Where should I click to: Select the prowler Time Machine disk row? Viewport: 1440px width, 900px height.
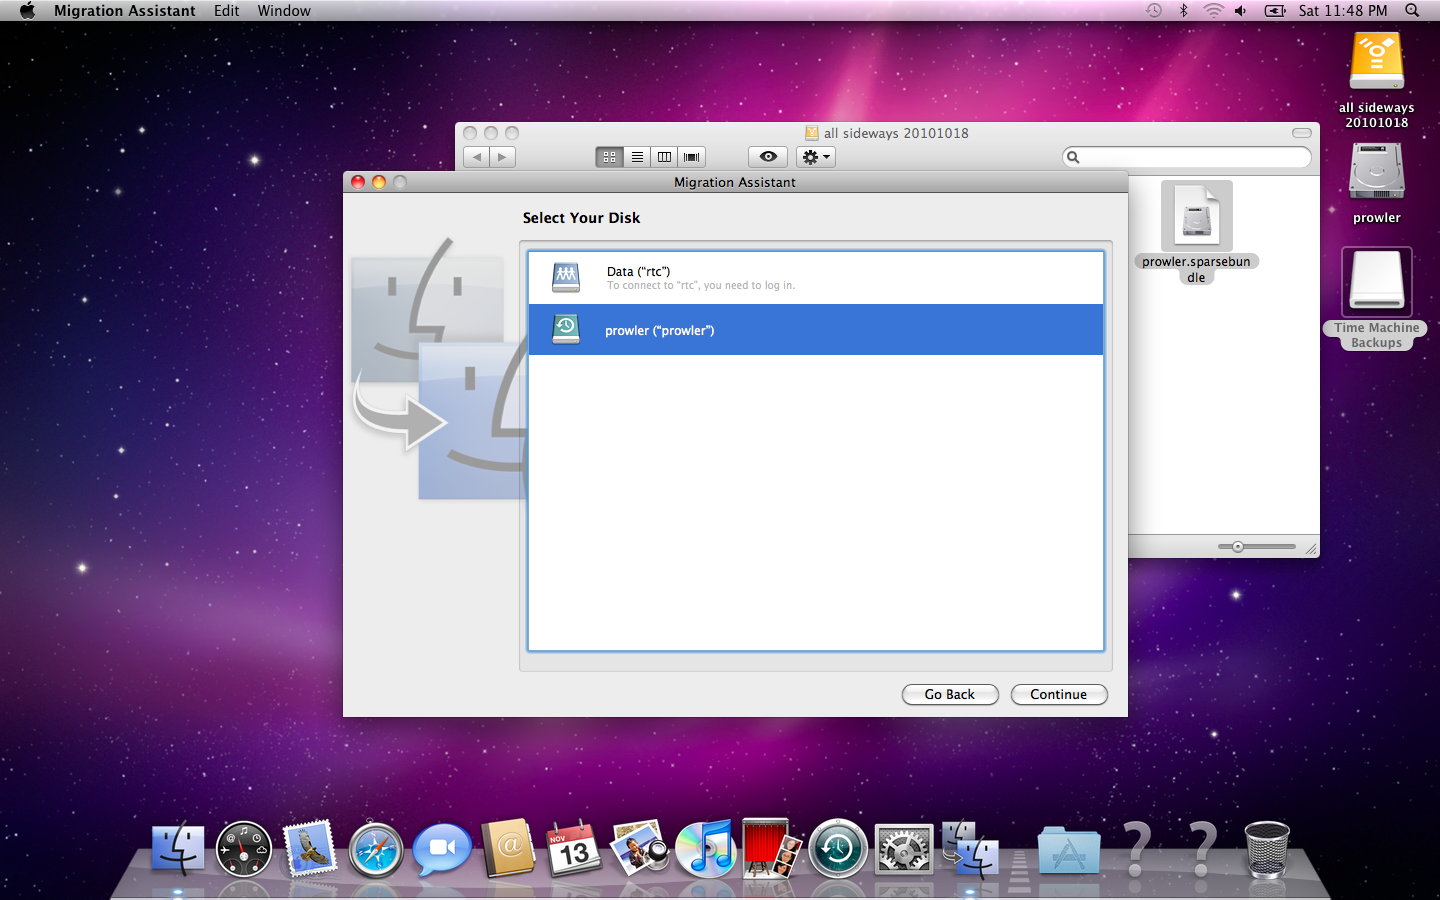[814, 330]
